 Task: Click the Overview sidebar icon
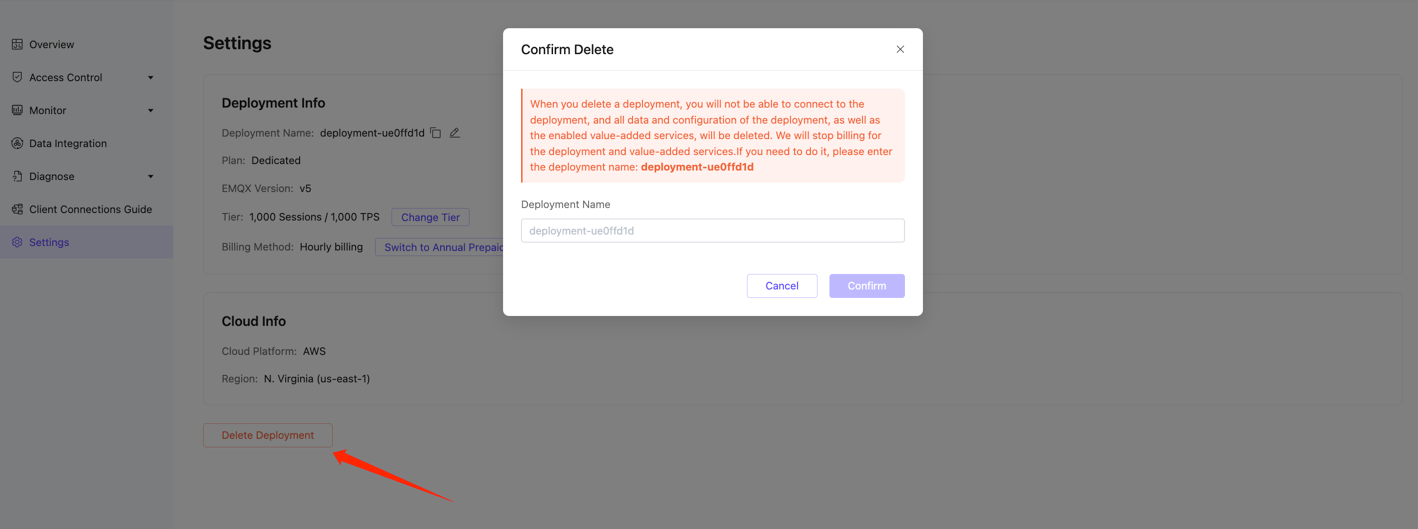click(x=17, y=44)
